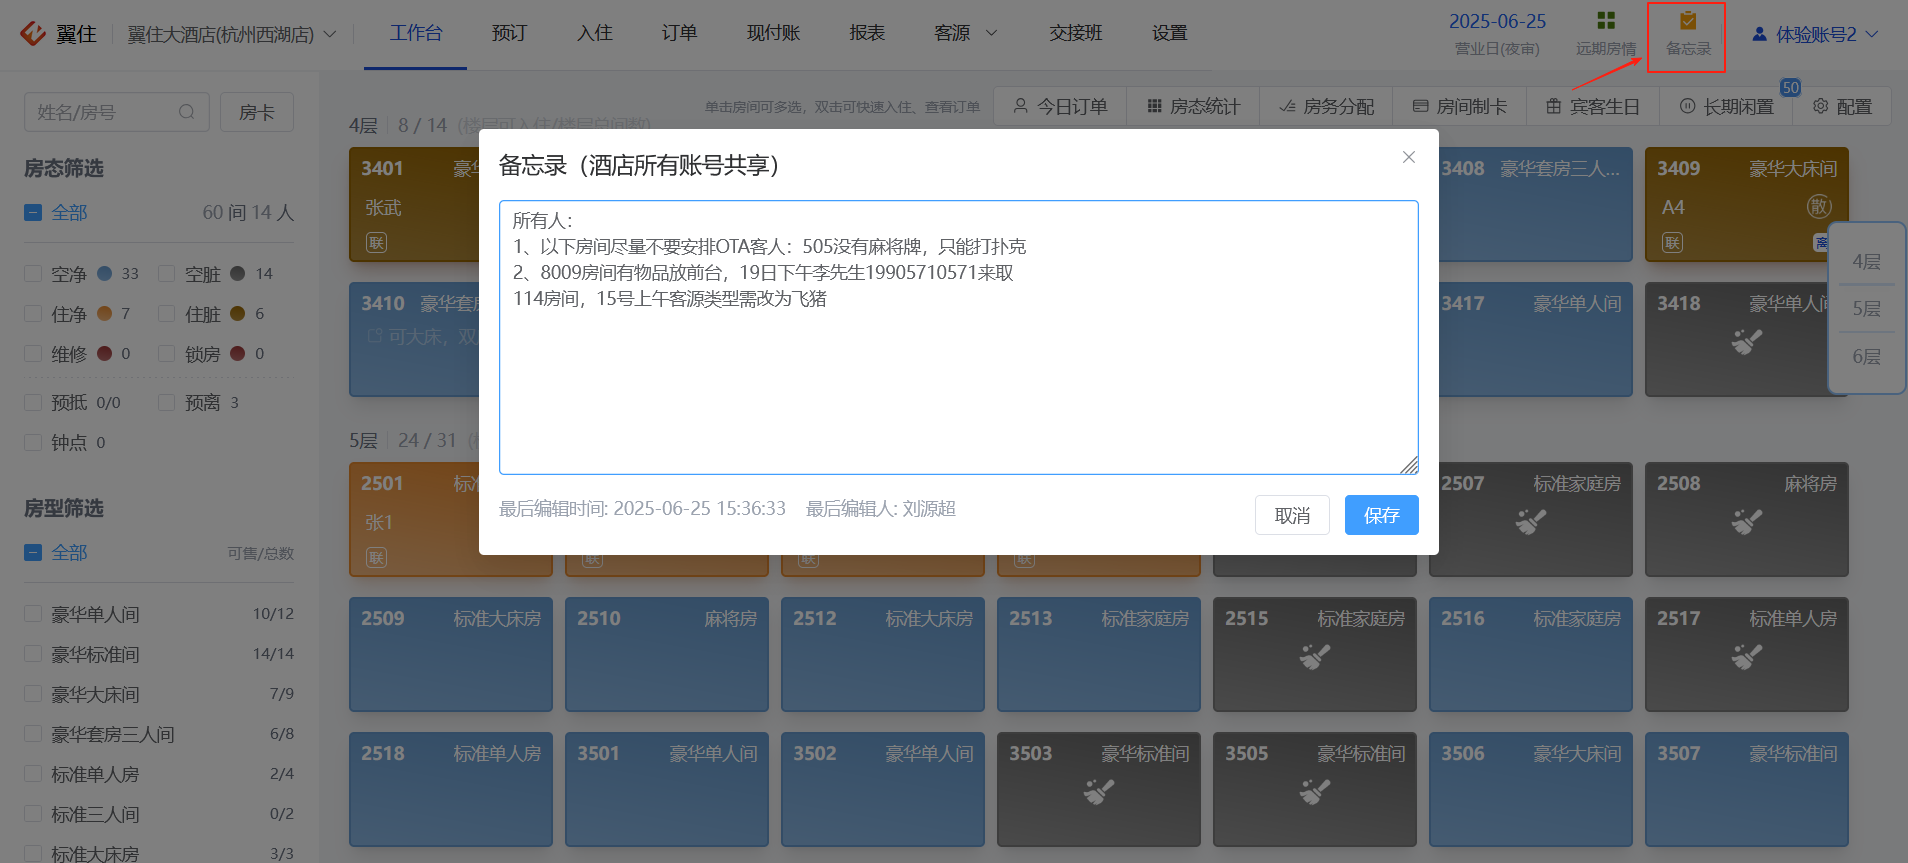Switch to the 预订 tab
This screenshot has width=1908, height=863.
point(509,33)
